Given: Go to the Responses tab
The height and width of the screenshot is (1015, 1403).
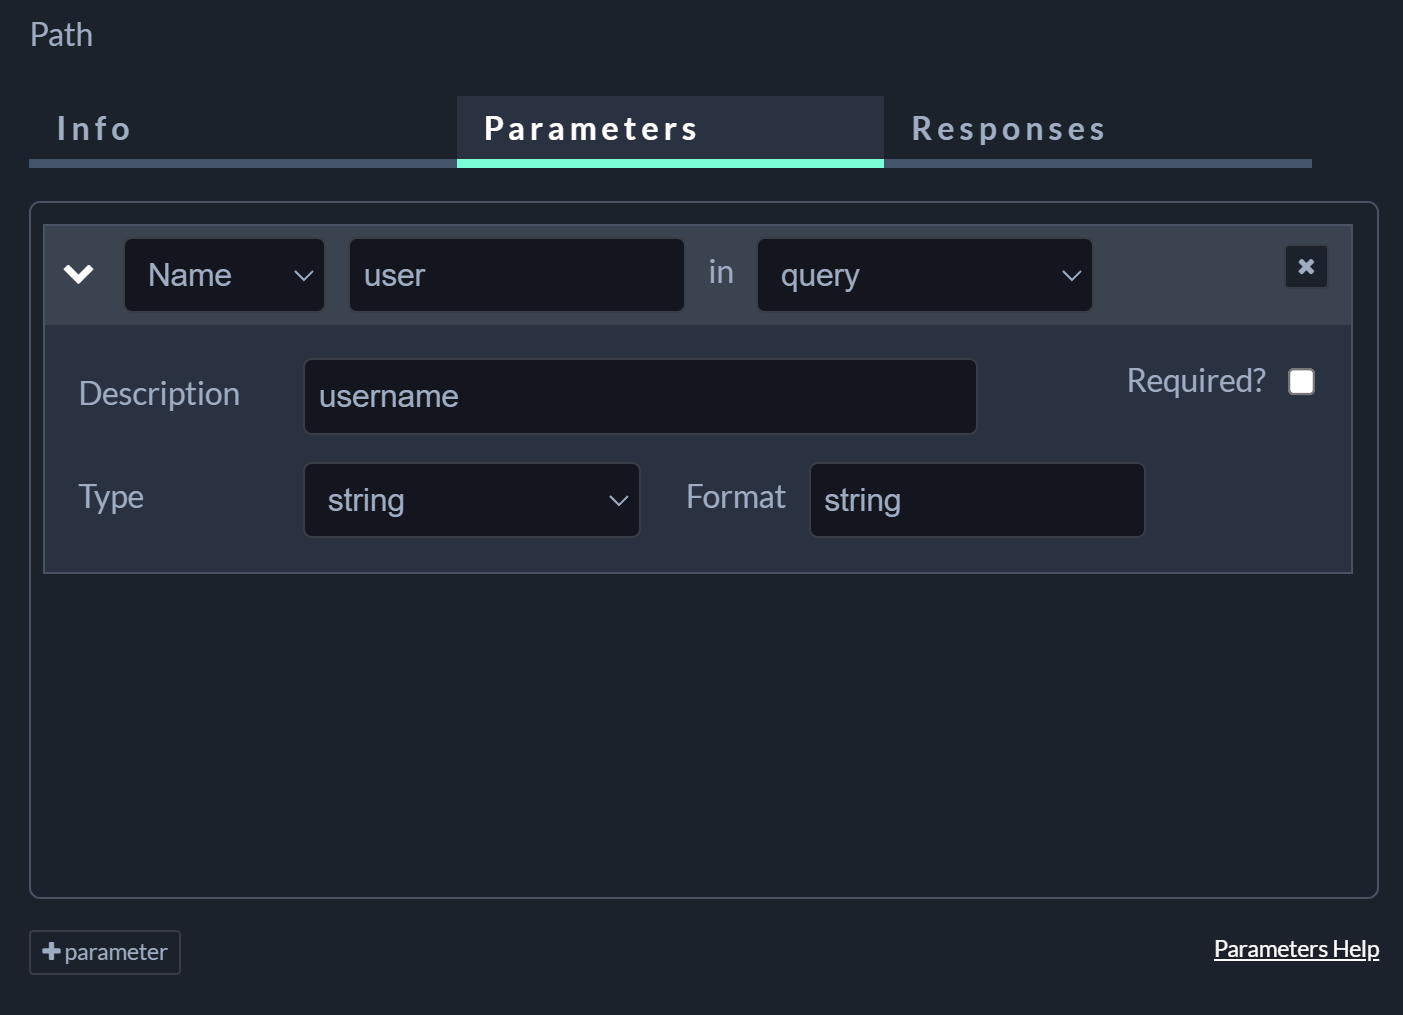Looking at the screenshot, I should pos(1008,129).
